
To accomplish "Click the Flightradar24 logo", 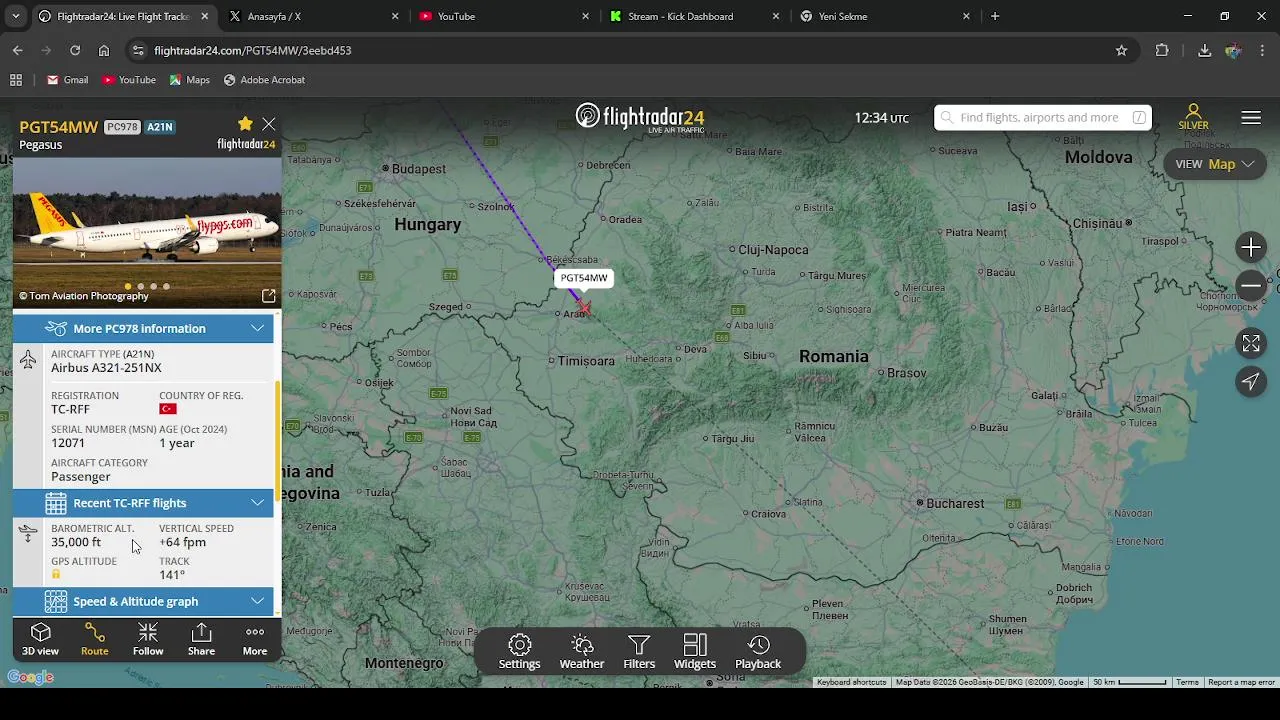I will click(640, 117).
